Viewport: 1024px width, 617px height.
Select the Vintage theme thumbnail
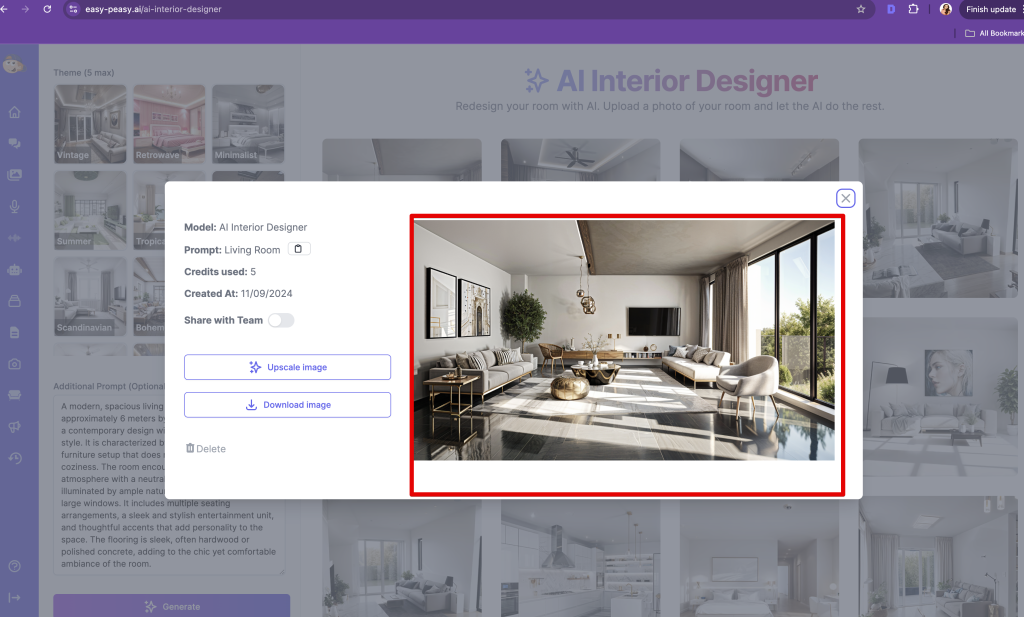point(90,124)
